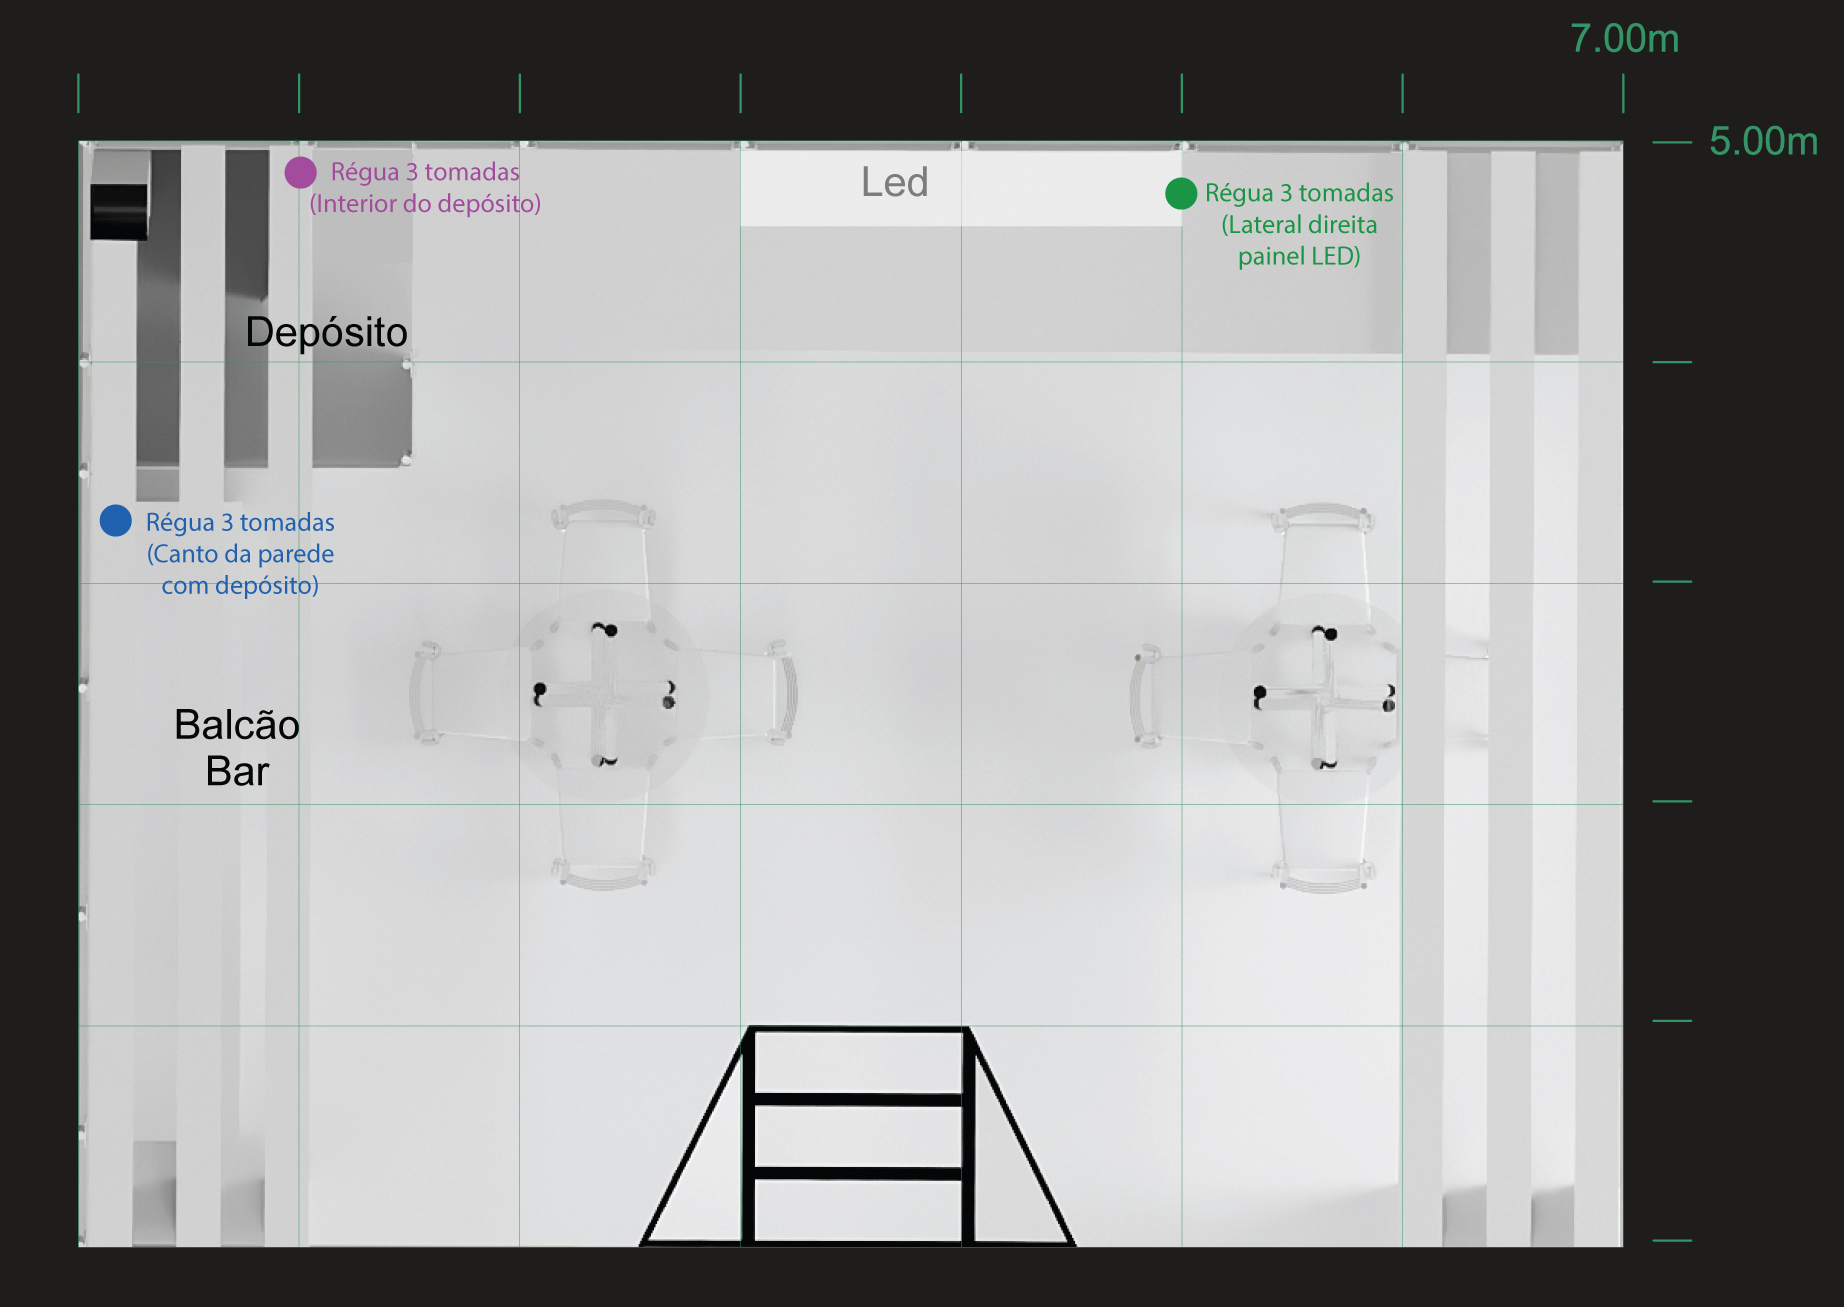
Task: Click purple text "Interior do depósito"
Action: pos(425,204)
